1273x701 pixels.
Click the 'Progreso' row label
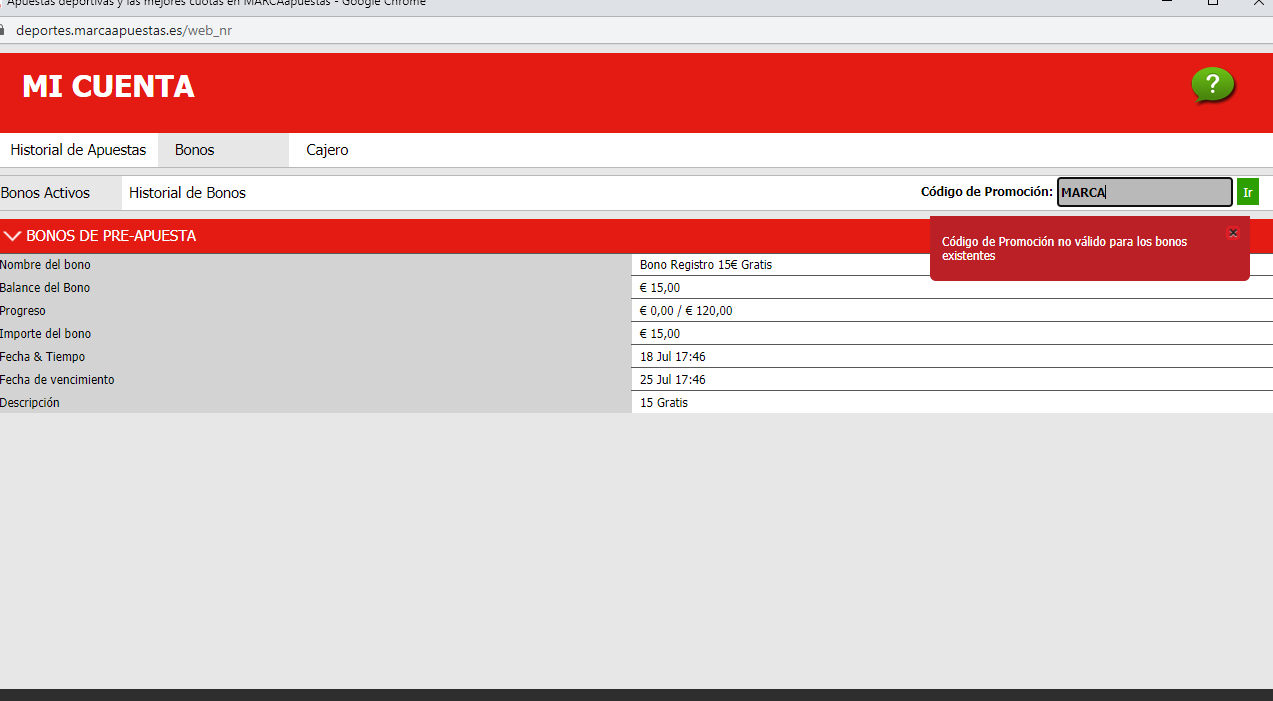tap(23, 311)
